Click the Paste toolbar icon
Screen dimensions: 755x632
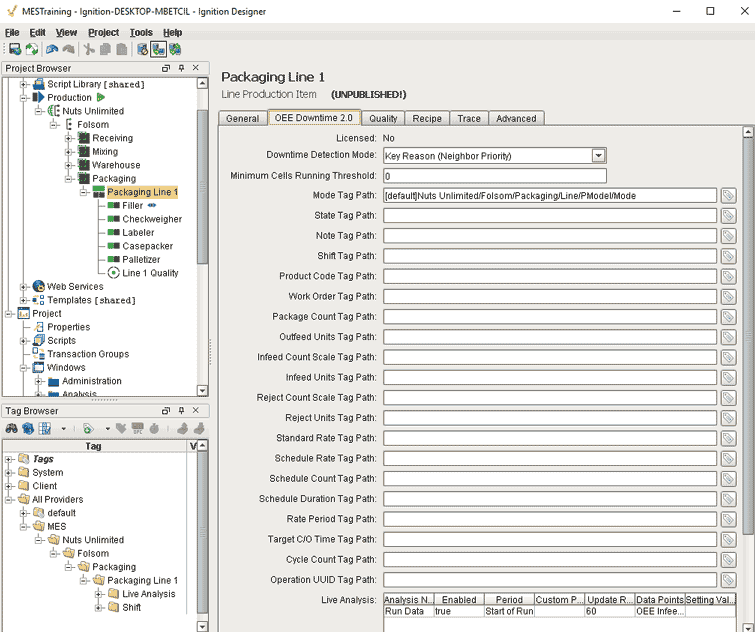[122, 49]
